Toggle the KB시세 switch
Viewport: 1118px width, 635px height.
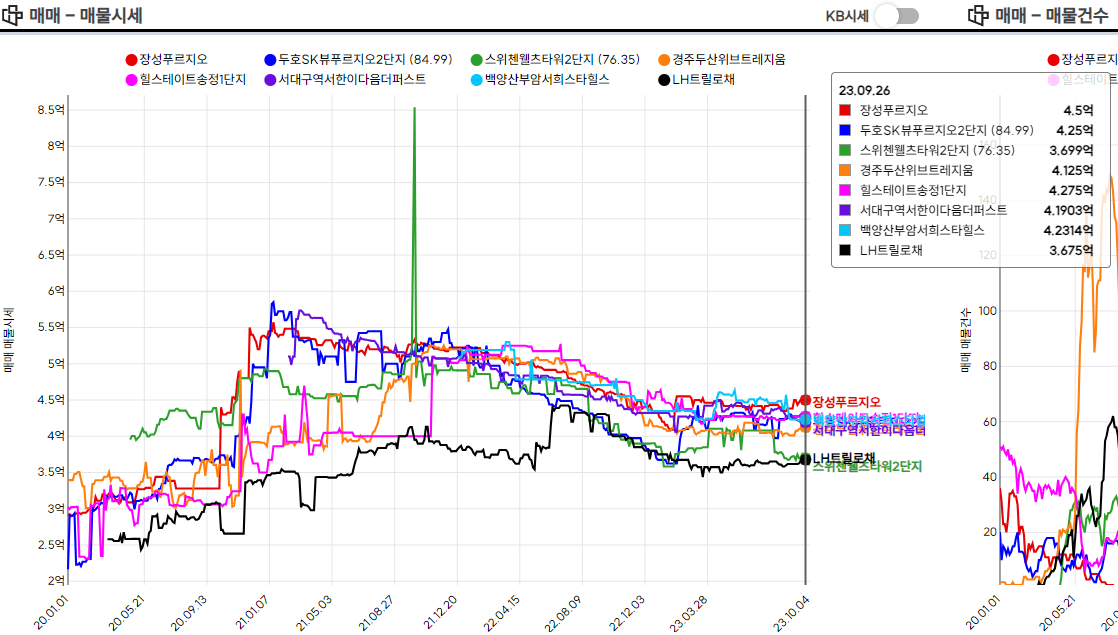point(897,16)
